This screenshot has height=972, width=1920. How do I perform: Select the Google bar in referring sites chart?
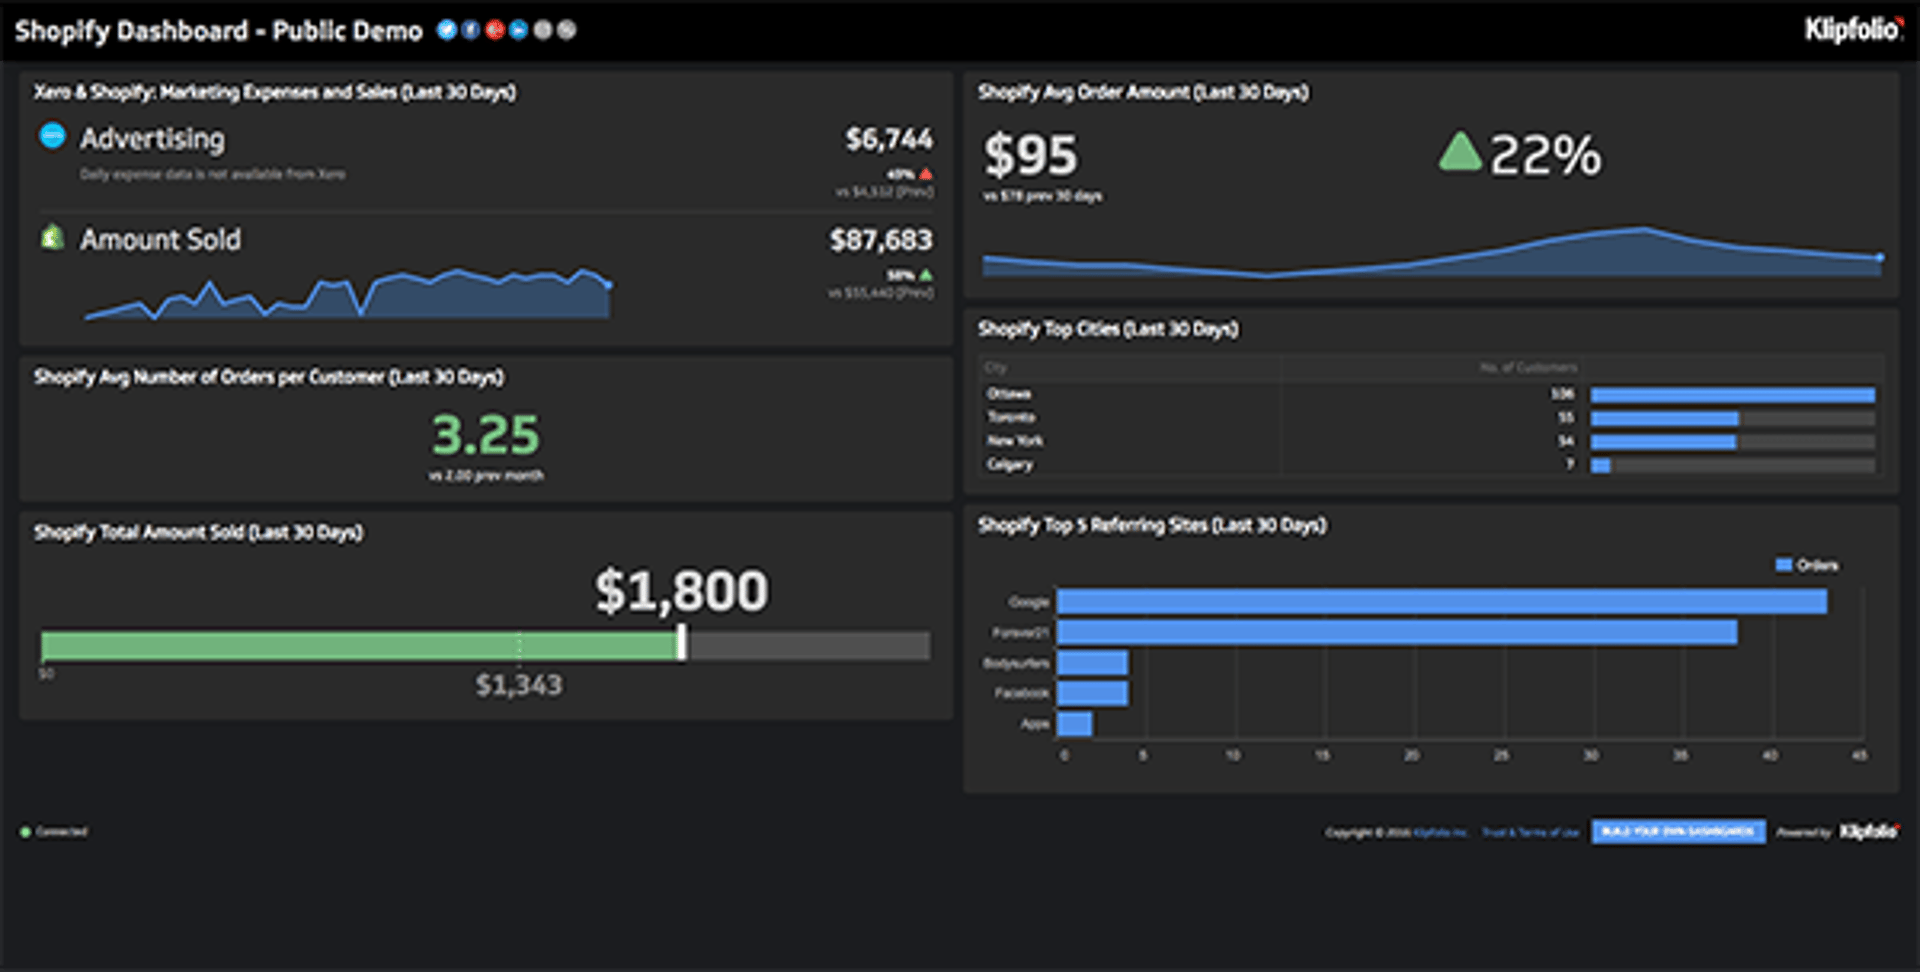(1441, 601)
